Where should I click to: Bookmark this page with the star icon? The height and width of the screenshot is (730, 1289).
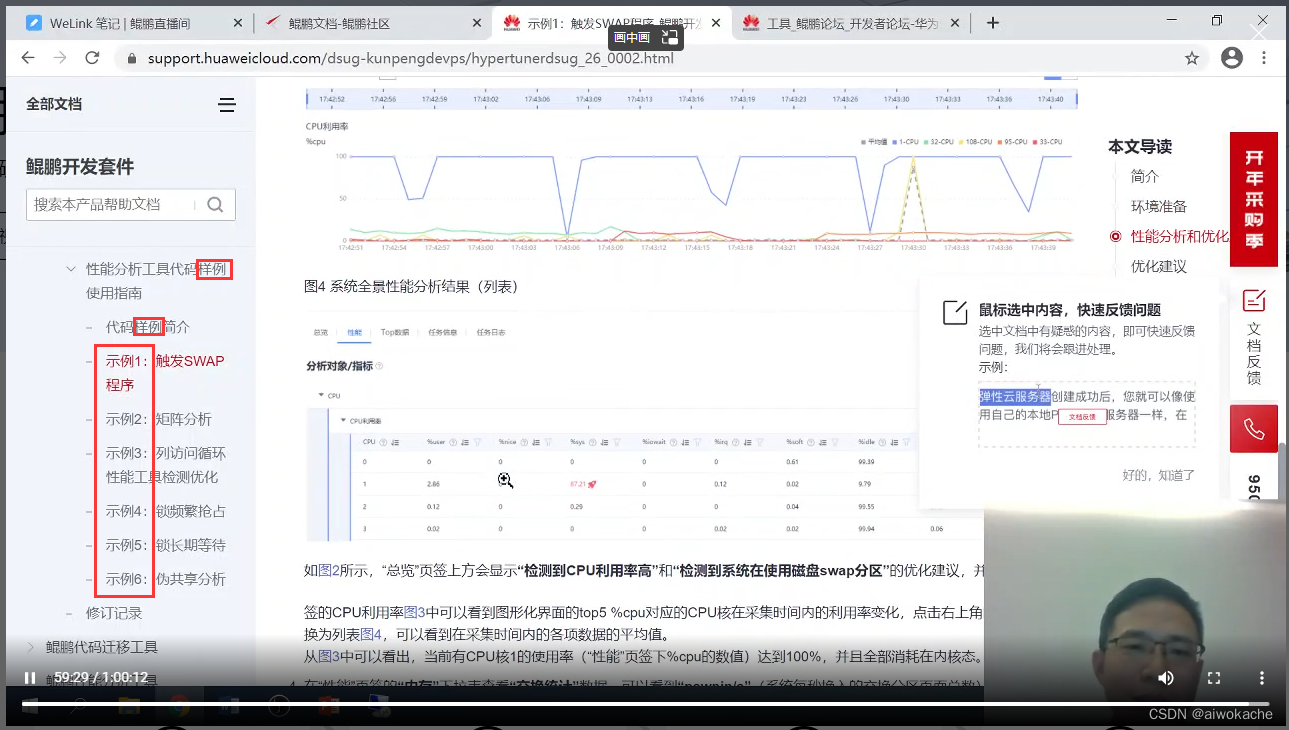tap(1192, 58)
